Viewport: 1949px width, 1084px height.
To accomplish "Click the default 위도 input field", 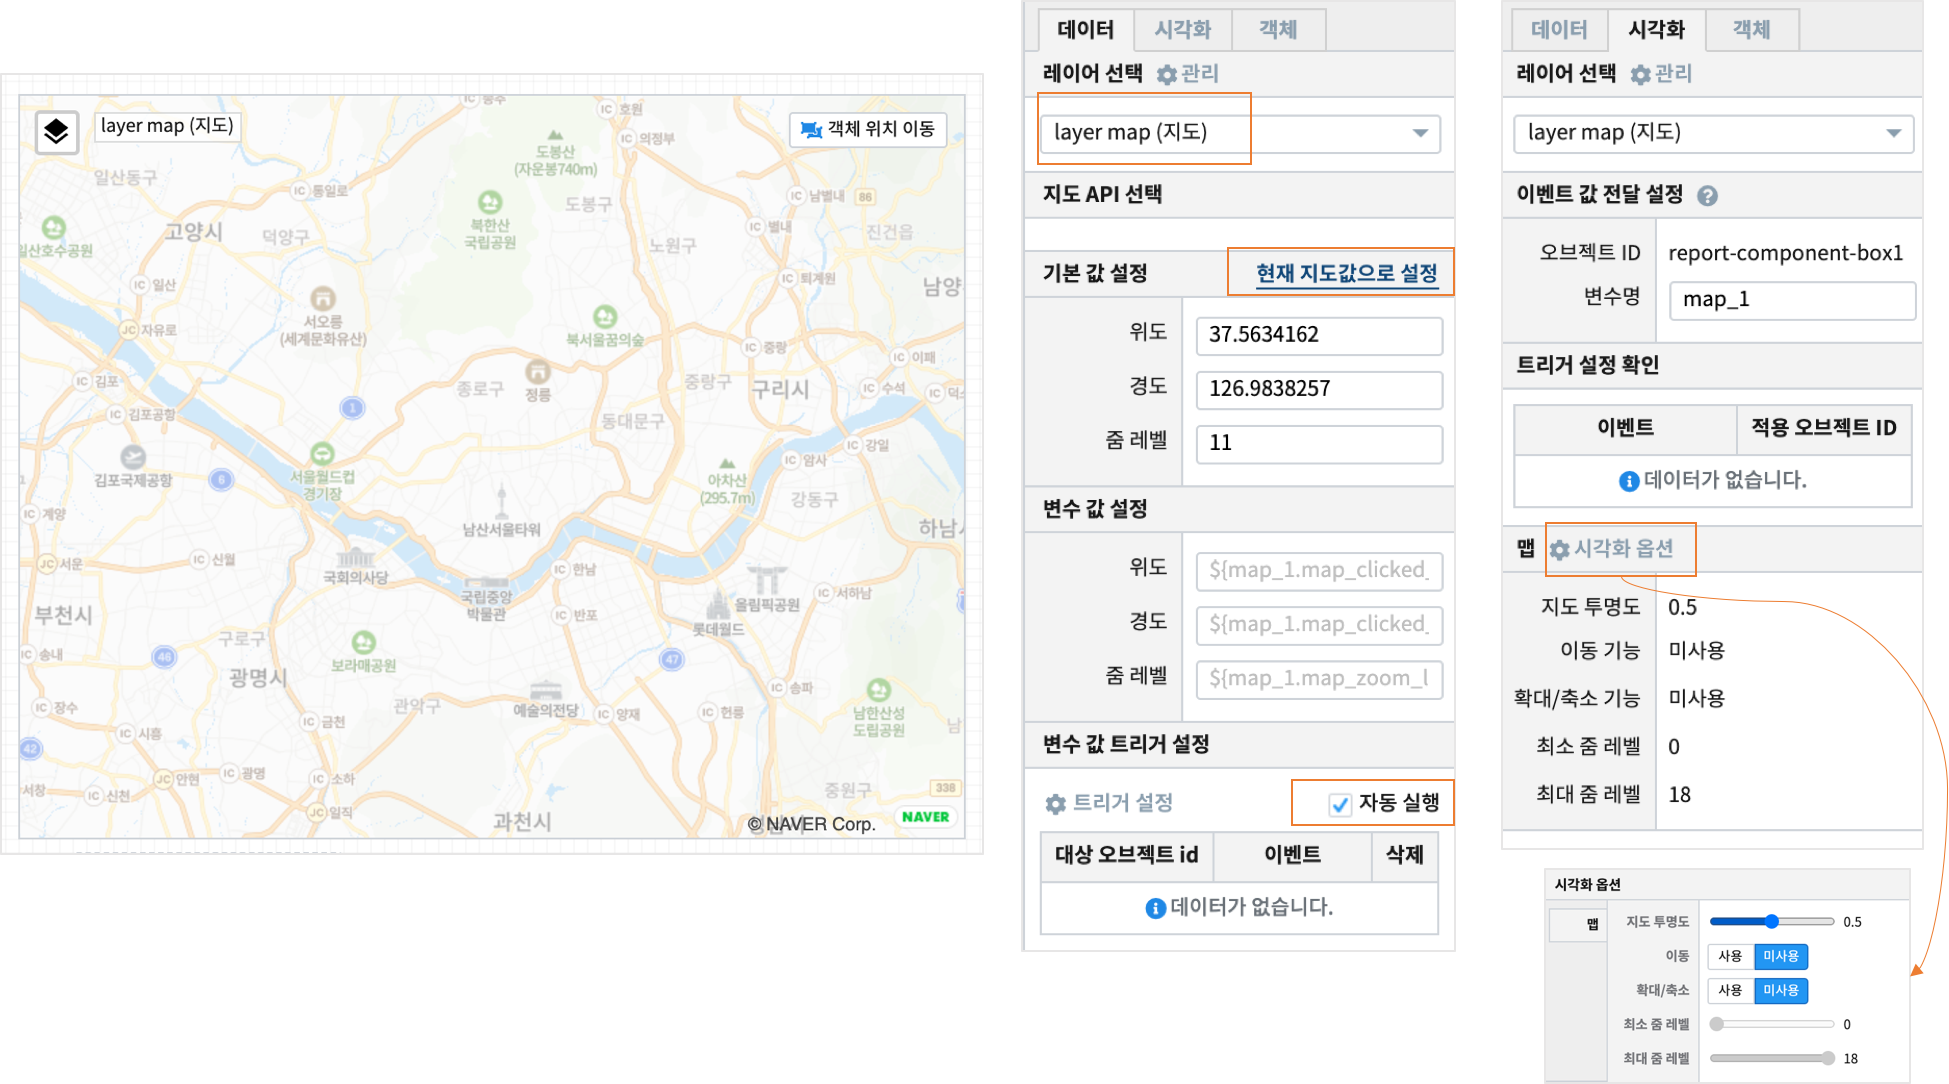I will coord(1319,335).
